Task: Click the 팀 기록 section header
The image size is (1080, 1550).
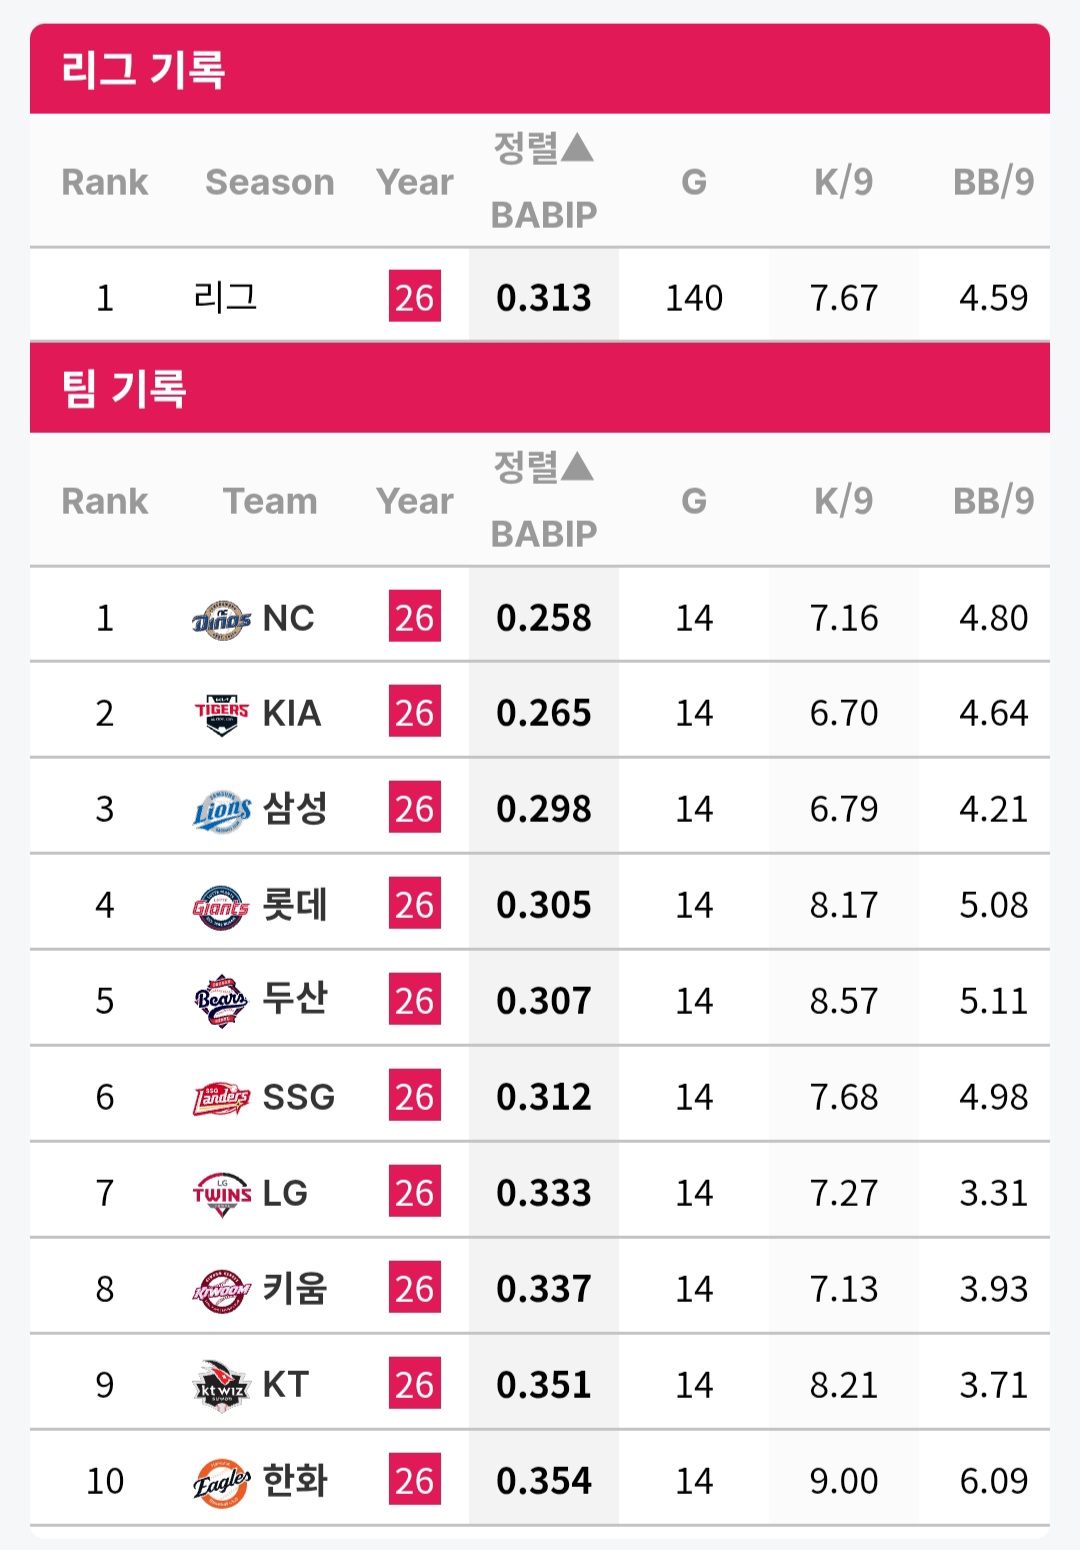Action: tap(124, 388)
